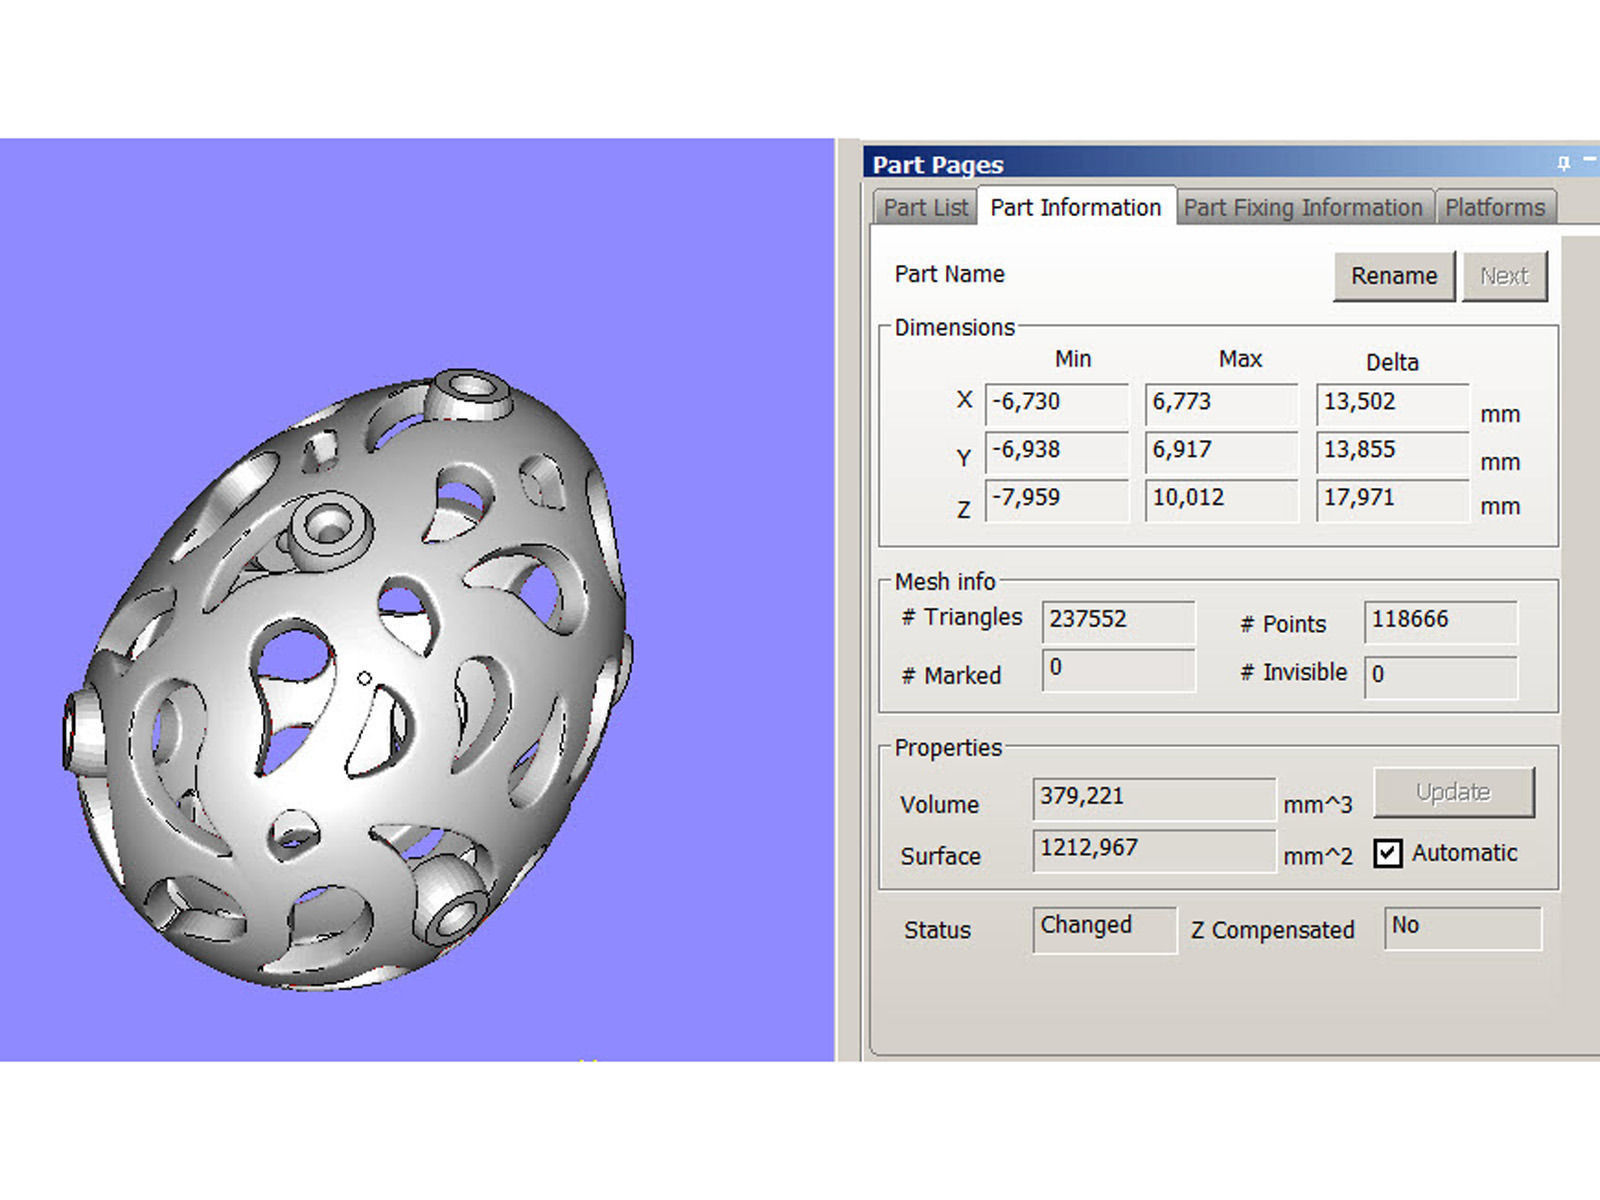Select the Z Compensated field

(1462, 927)
